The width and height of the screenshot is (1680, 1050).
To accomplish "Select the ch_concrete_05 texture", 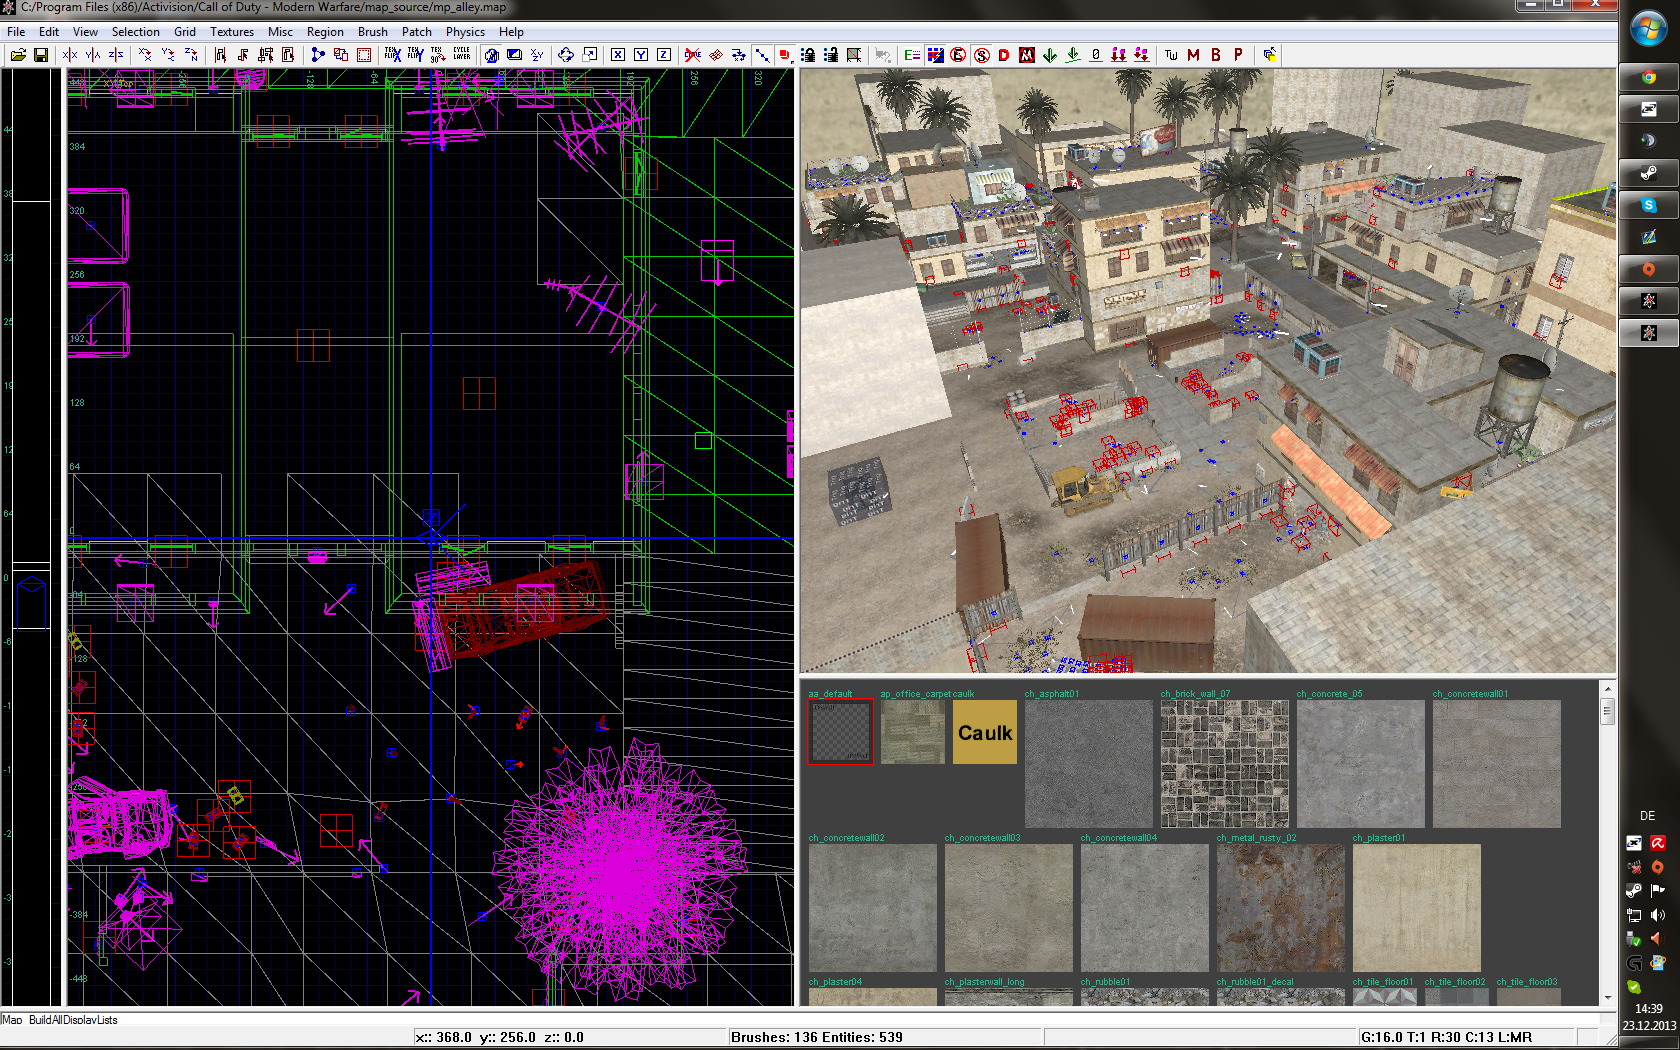I will [1360, 764].
